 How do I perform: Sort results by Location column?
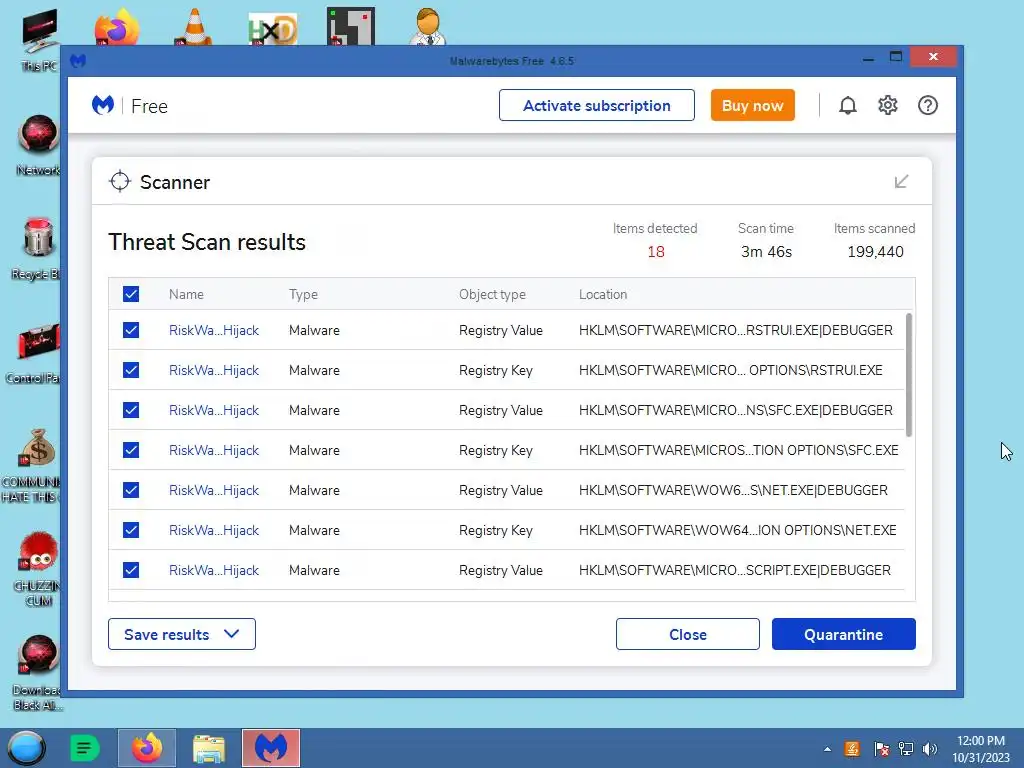(603, 295)
